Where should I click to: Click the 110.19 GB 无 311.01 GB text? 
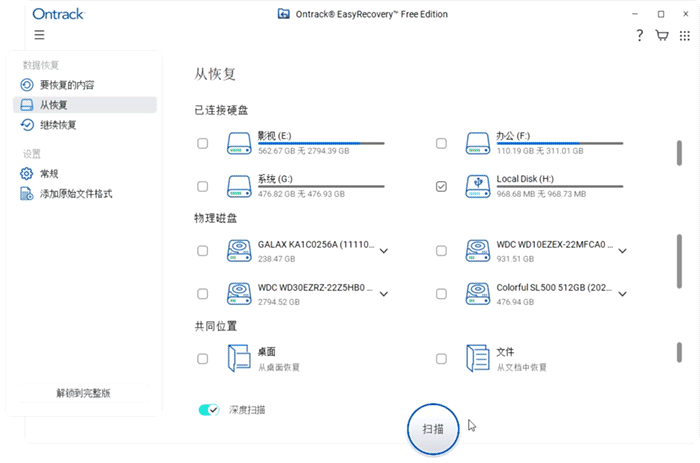click(x=540, y=151)
